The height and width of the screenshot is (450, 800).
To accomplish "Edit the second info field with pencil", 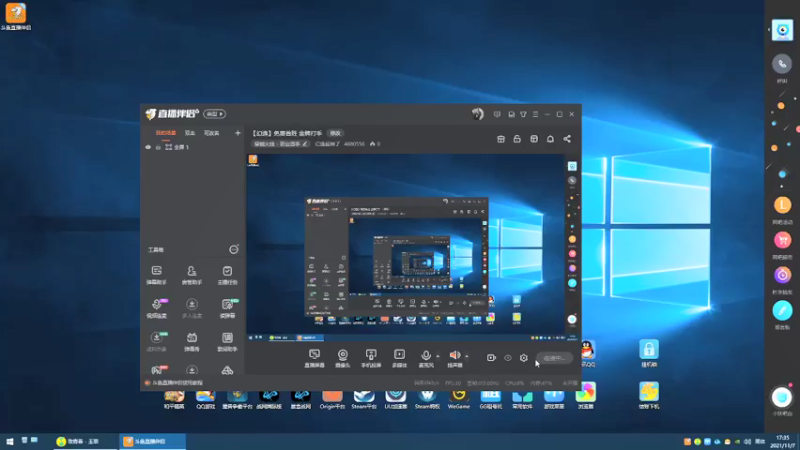I will click(327, 144).
